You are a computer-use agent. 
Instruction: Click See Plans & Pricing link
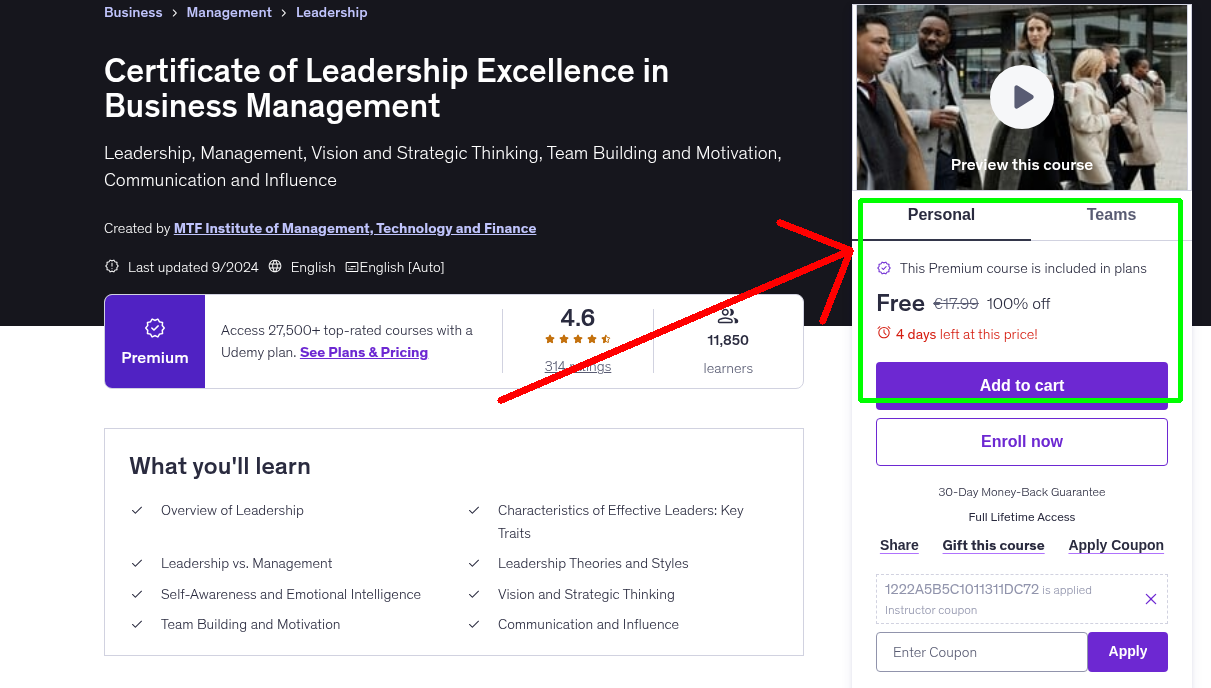click(363, 352)
